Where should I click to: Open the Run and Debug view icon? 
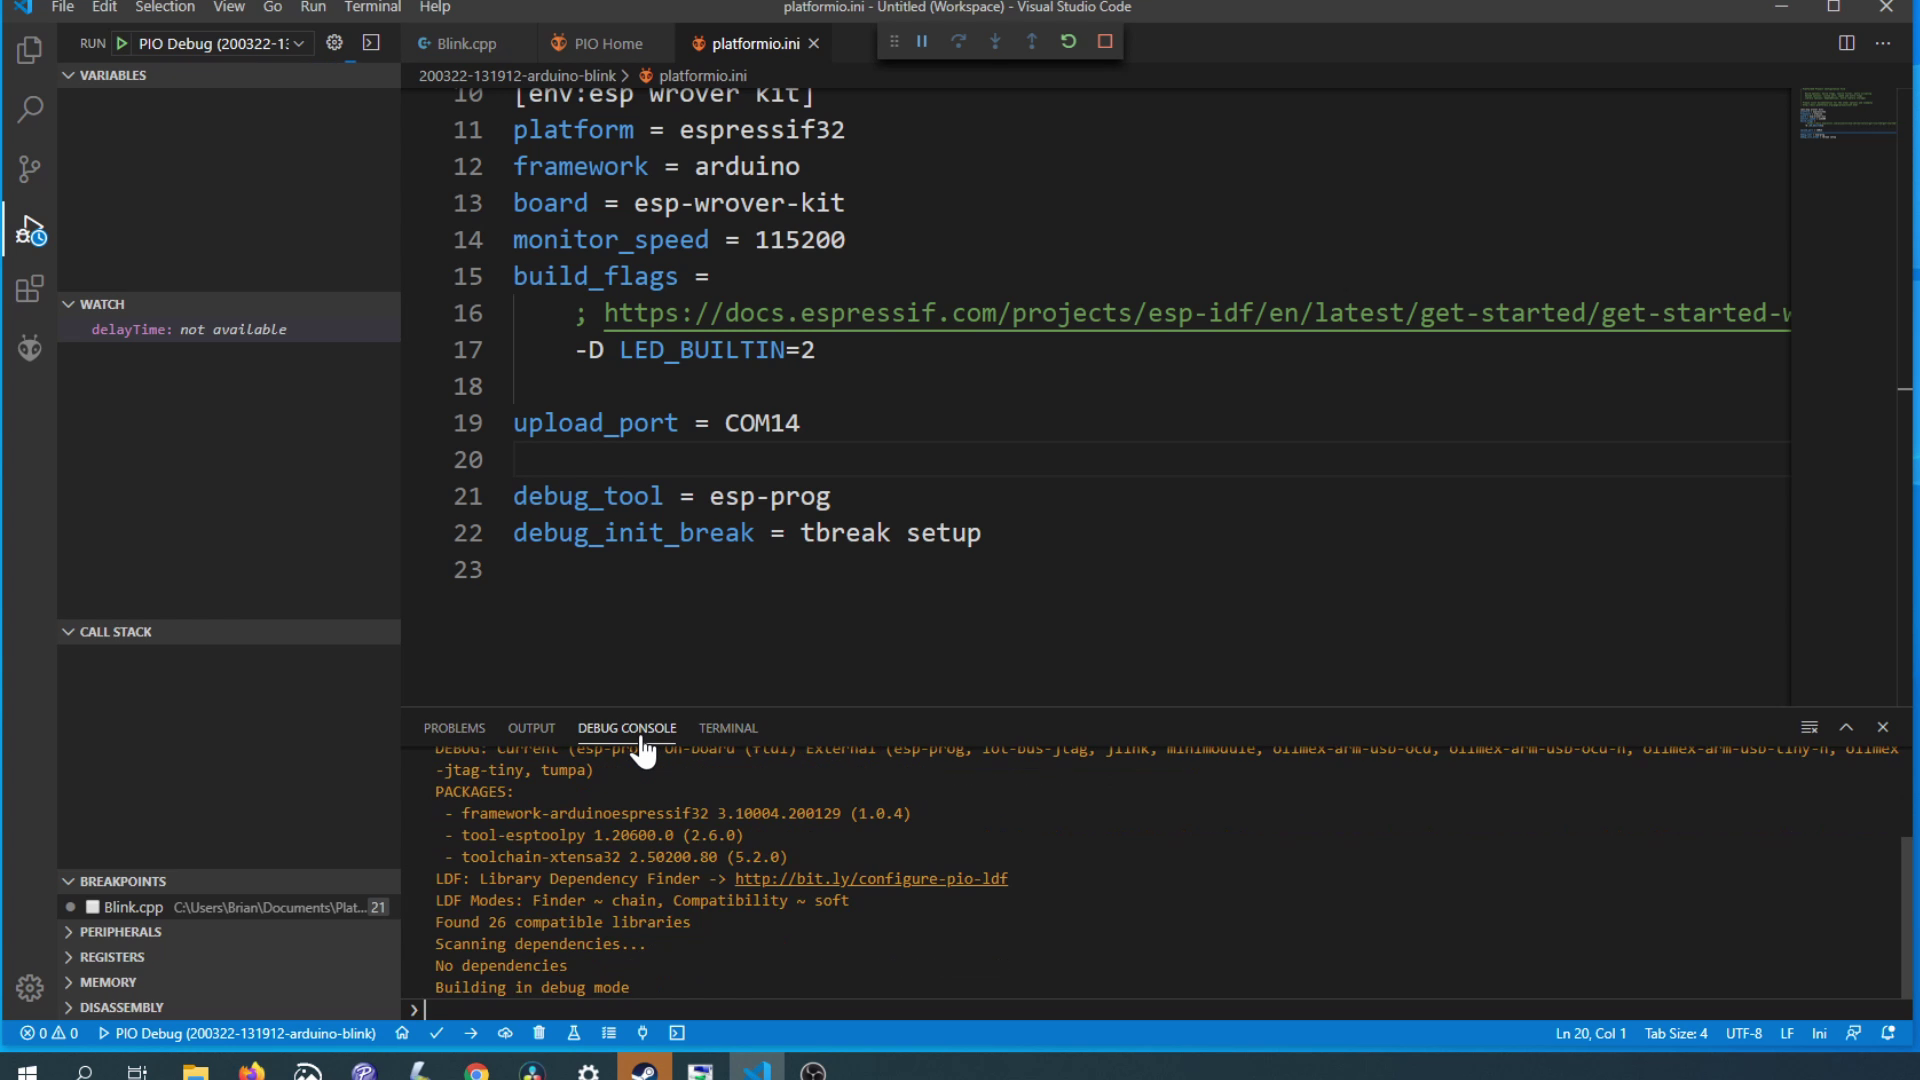point(30,230)
